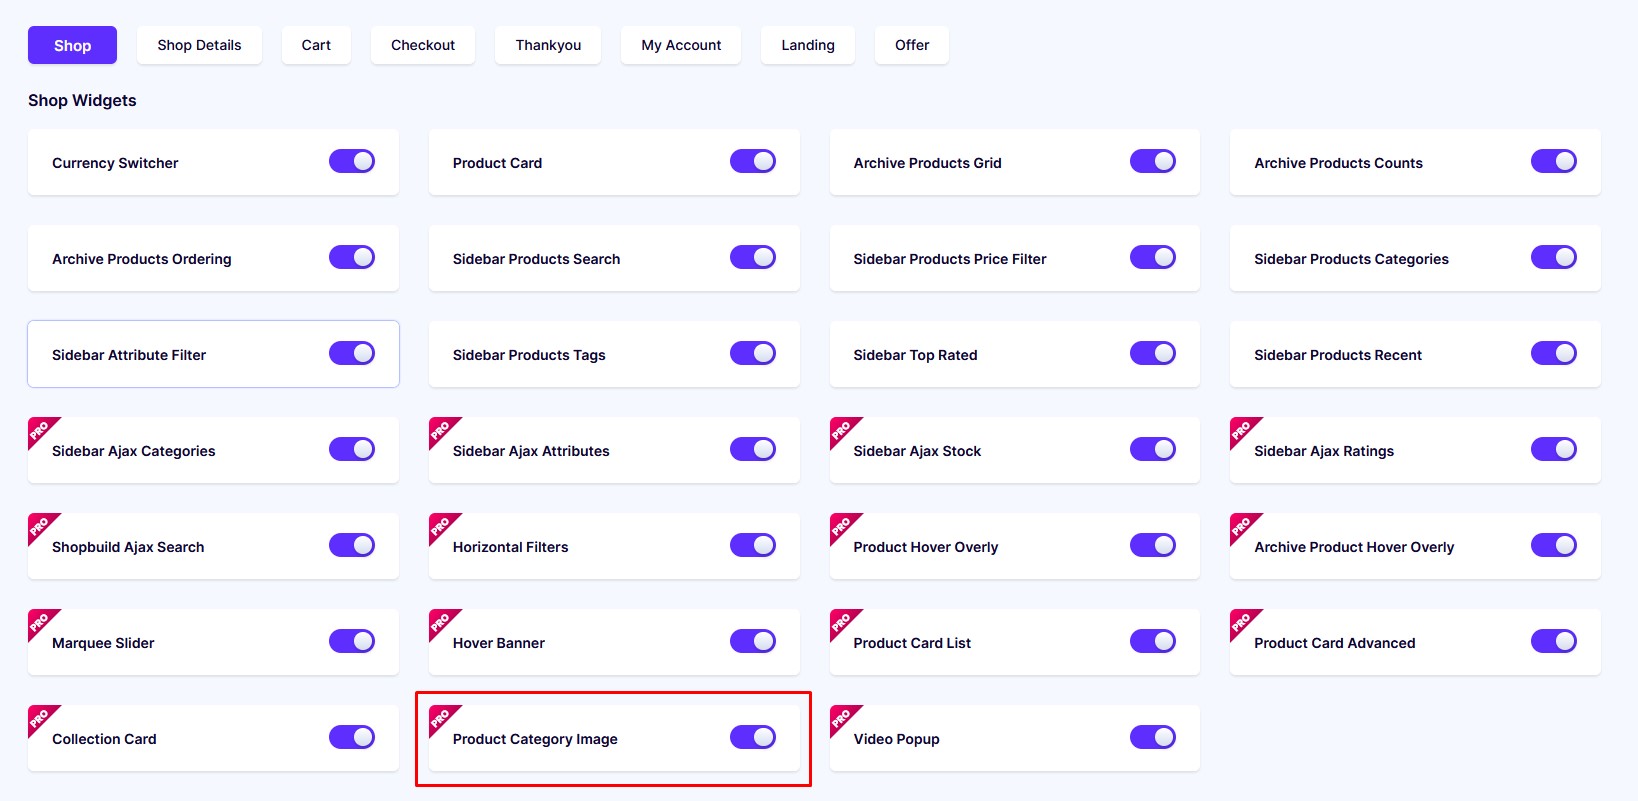Viewport: 1638px width, 801px height.
Task: Select the Offer tab
Action: tap(912, 45)
